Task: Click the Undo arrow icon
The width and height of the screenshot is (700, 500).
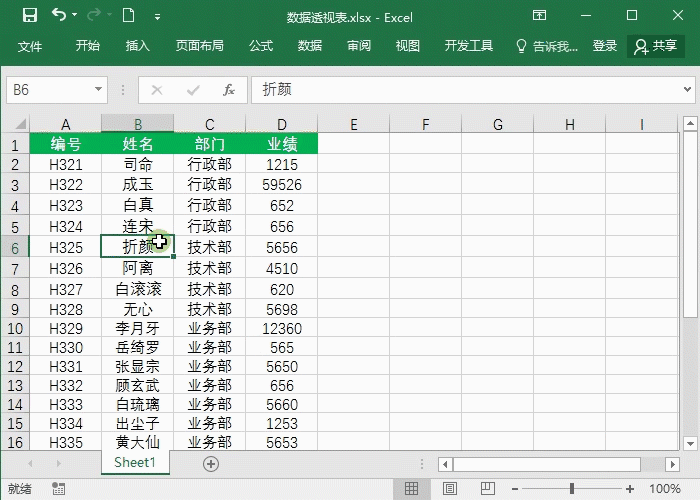Action: click(59, 15)
